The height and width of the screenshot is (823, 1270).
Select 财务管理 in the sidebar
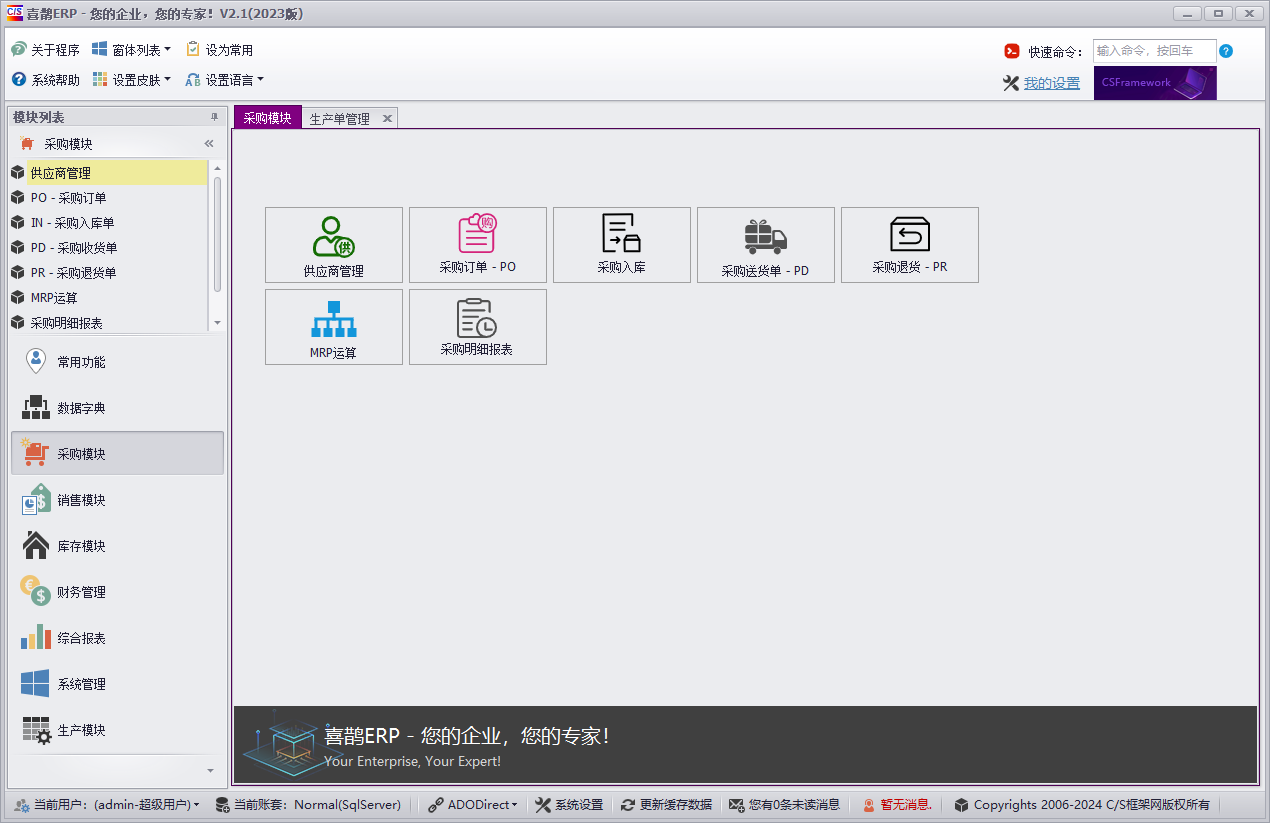click(x=117, y=592)
